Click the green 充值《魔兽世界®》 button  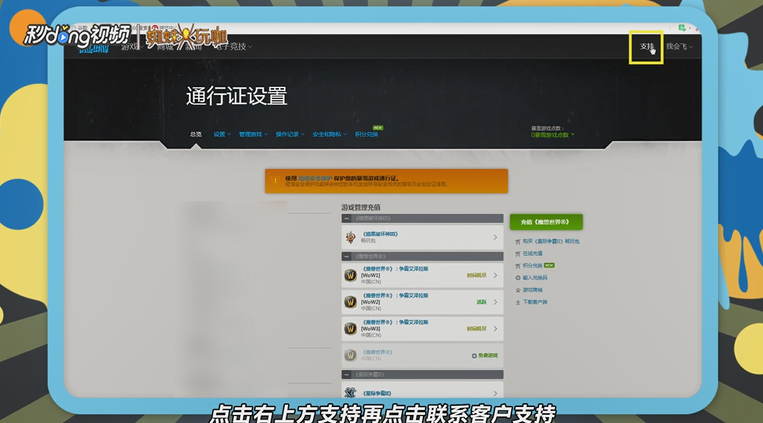pos(546,222)
